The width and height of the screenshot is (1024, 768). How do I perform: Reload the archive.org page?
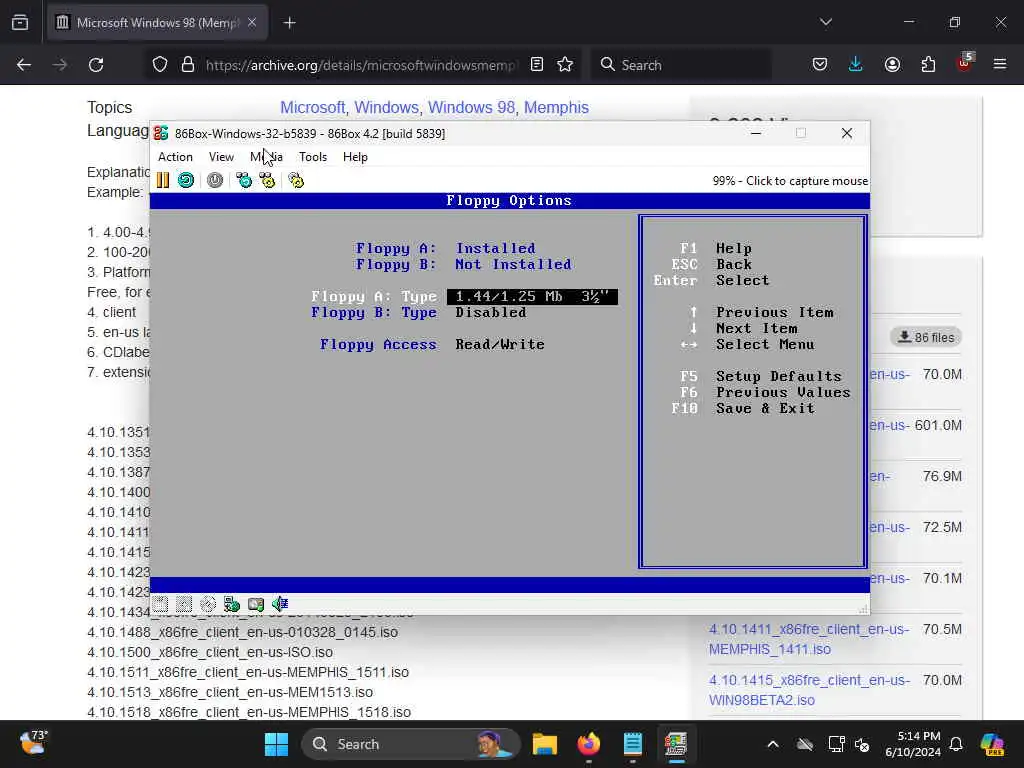click(x=96, y=65)
